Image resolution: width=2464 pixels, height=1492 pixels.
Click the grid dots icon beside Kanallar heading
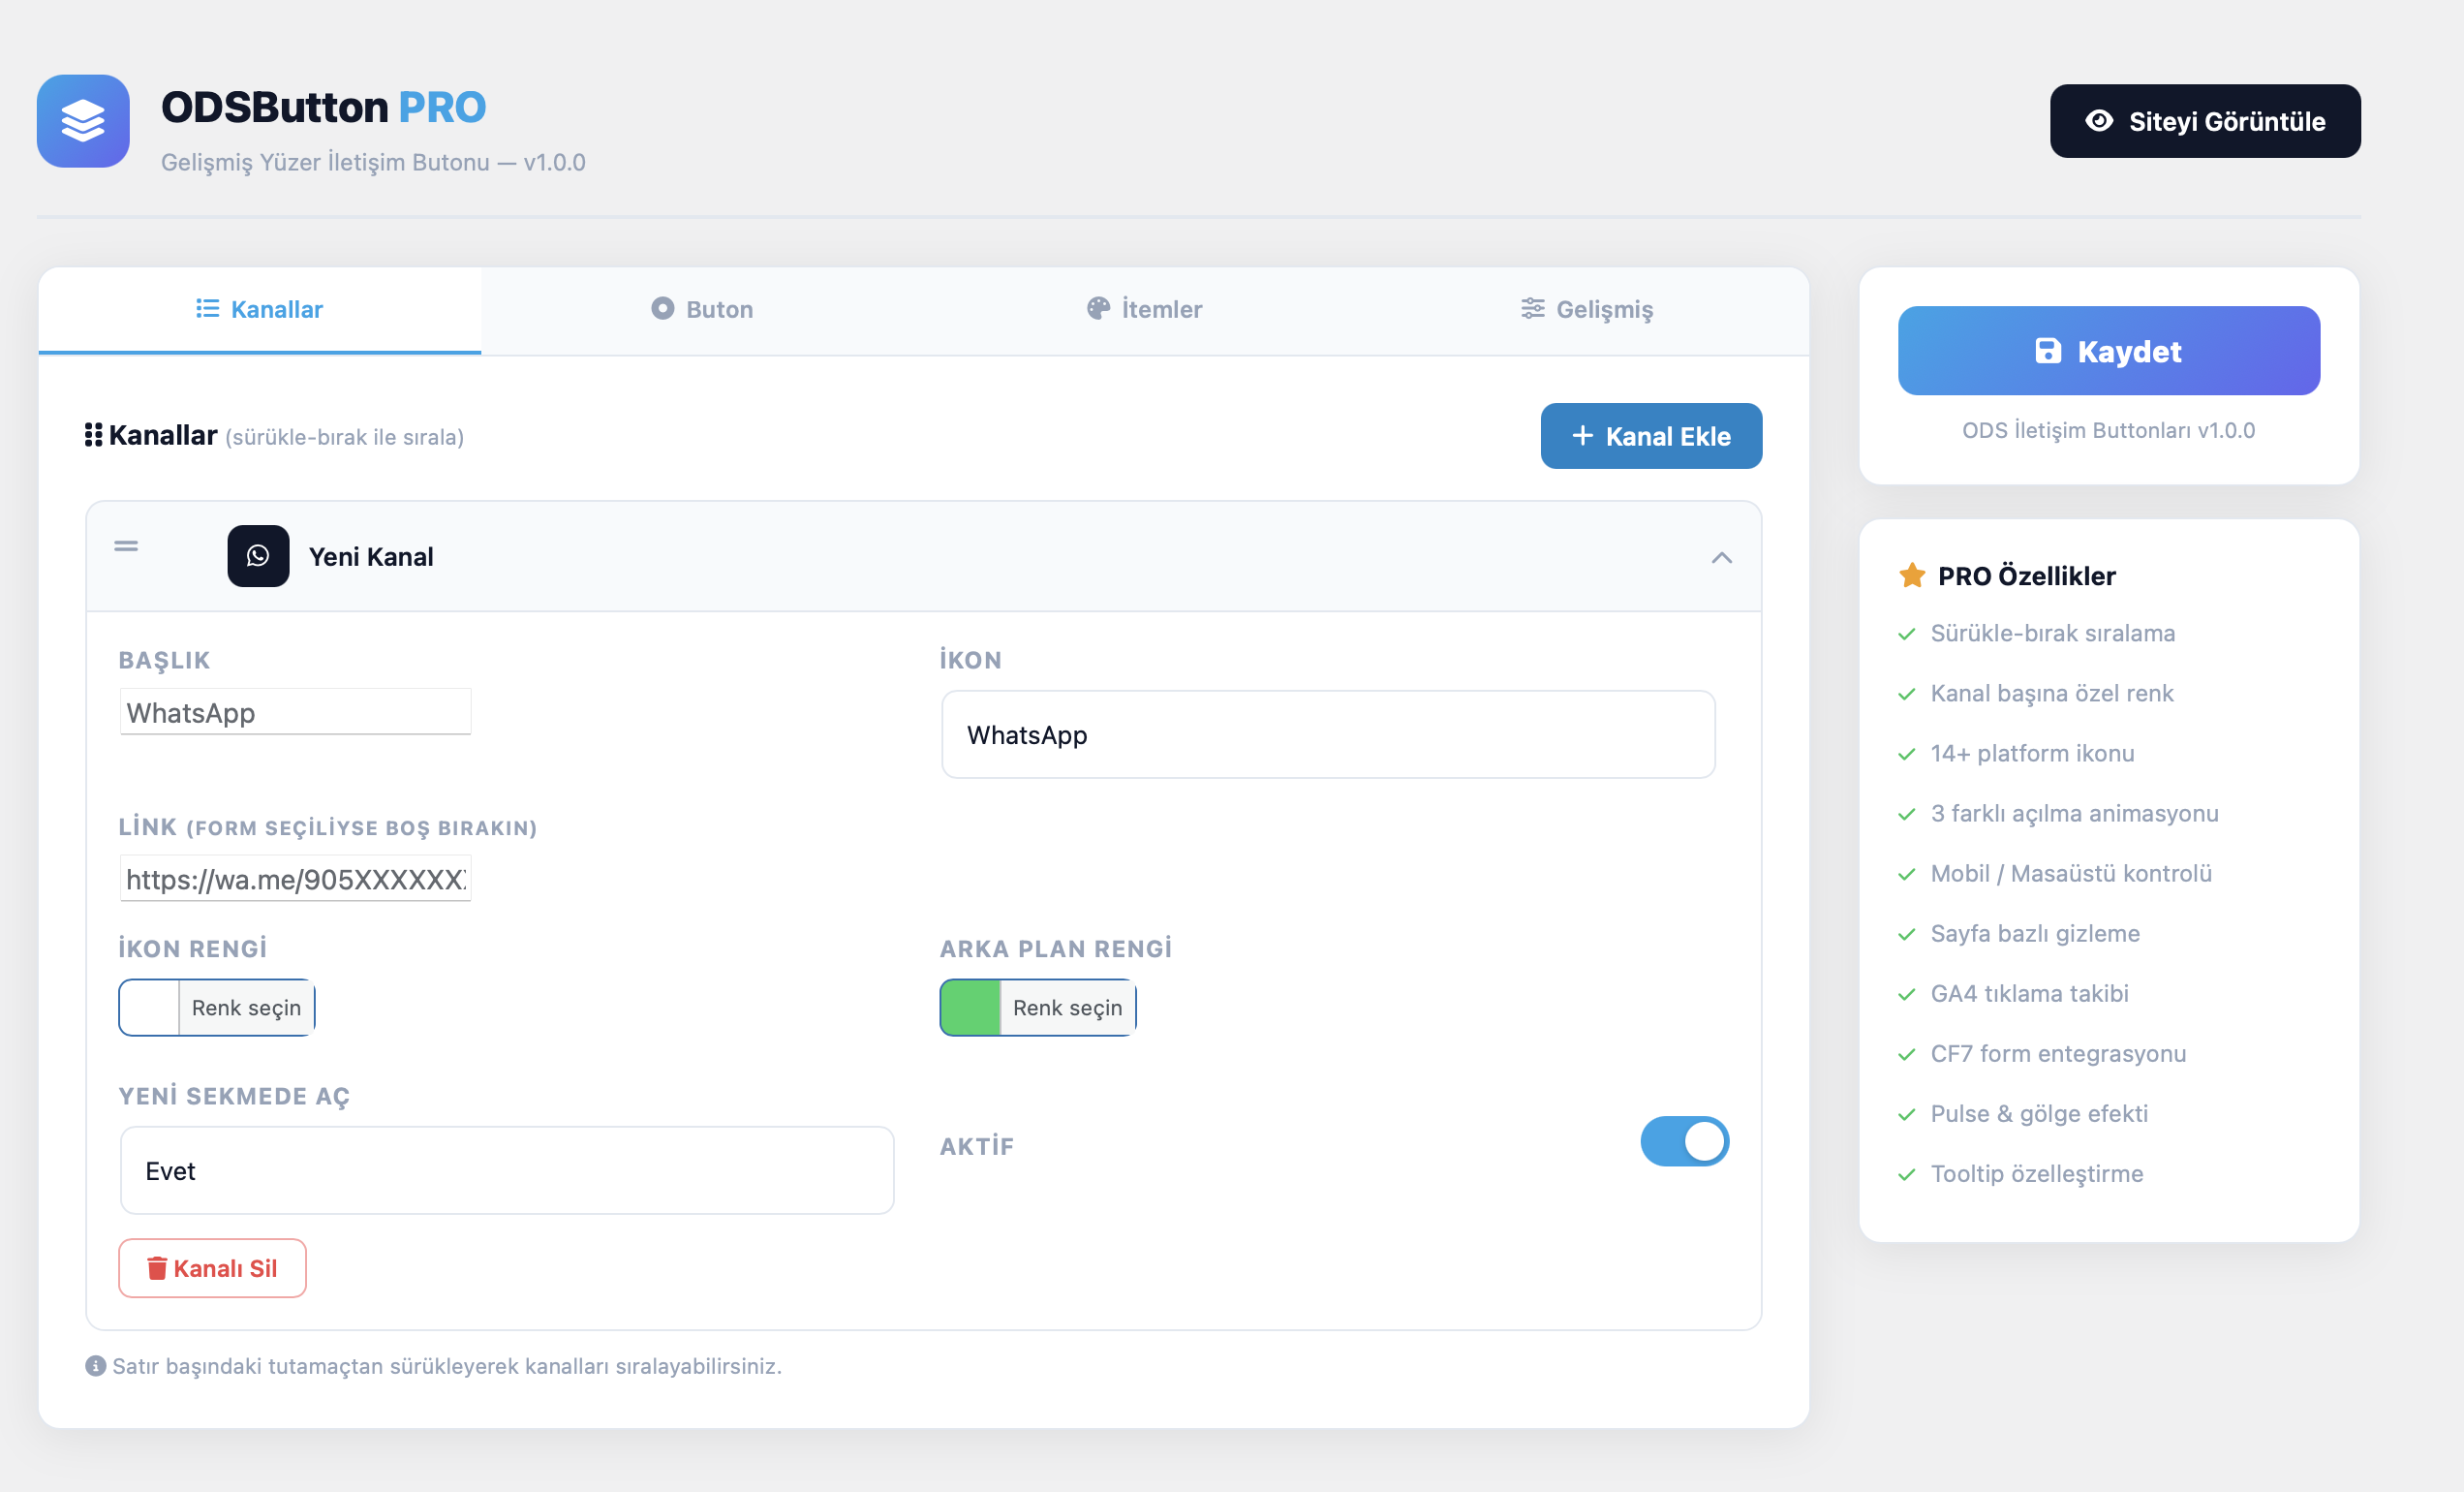pos(93,435)
